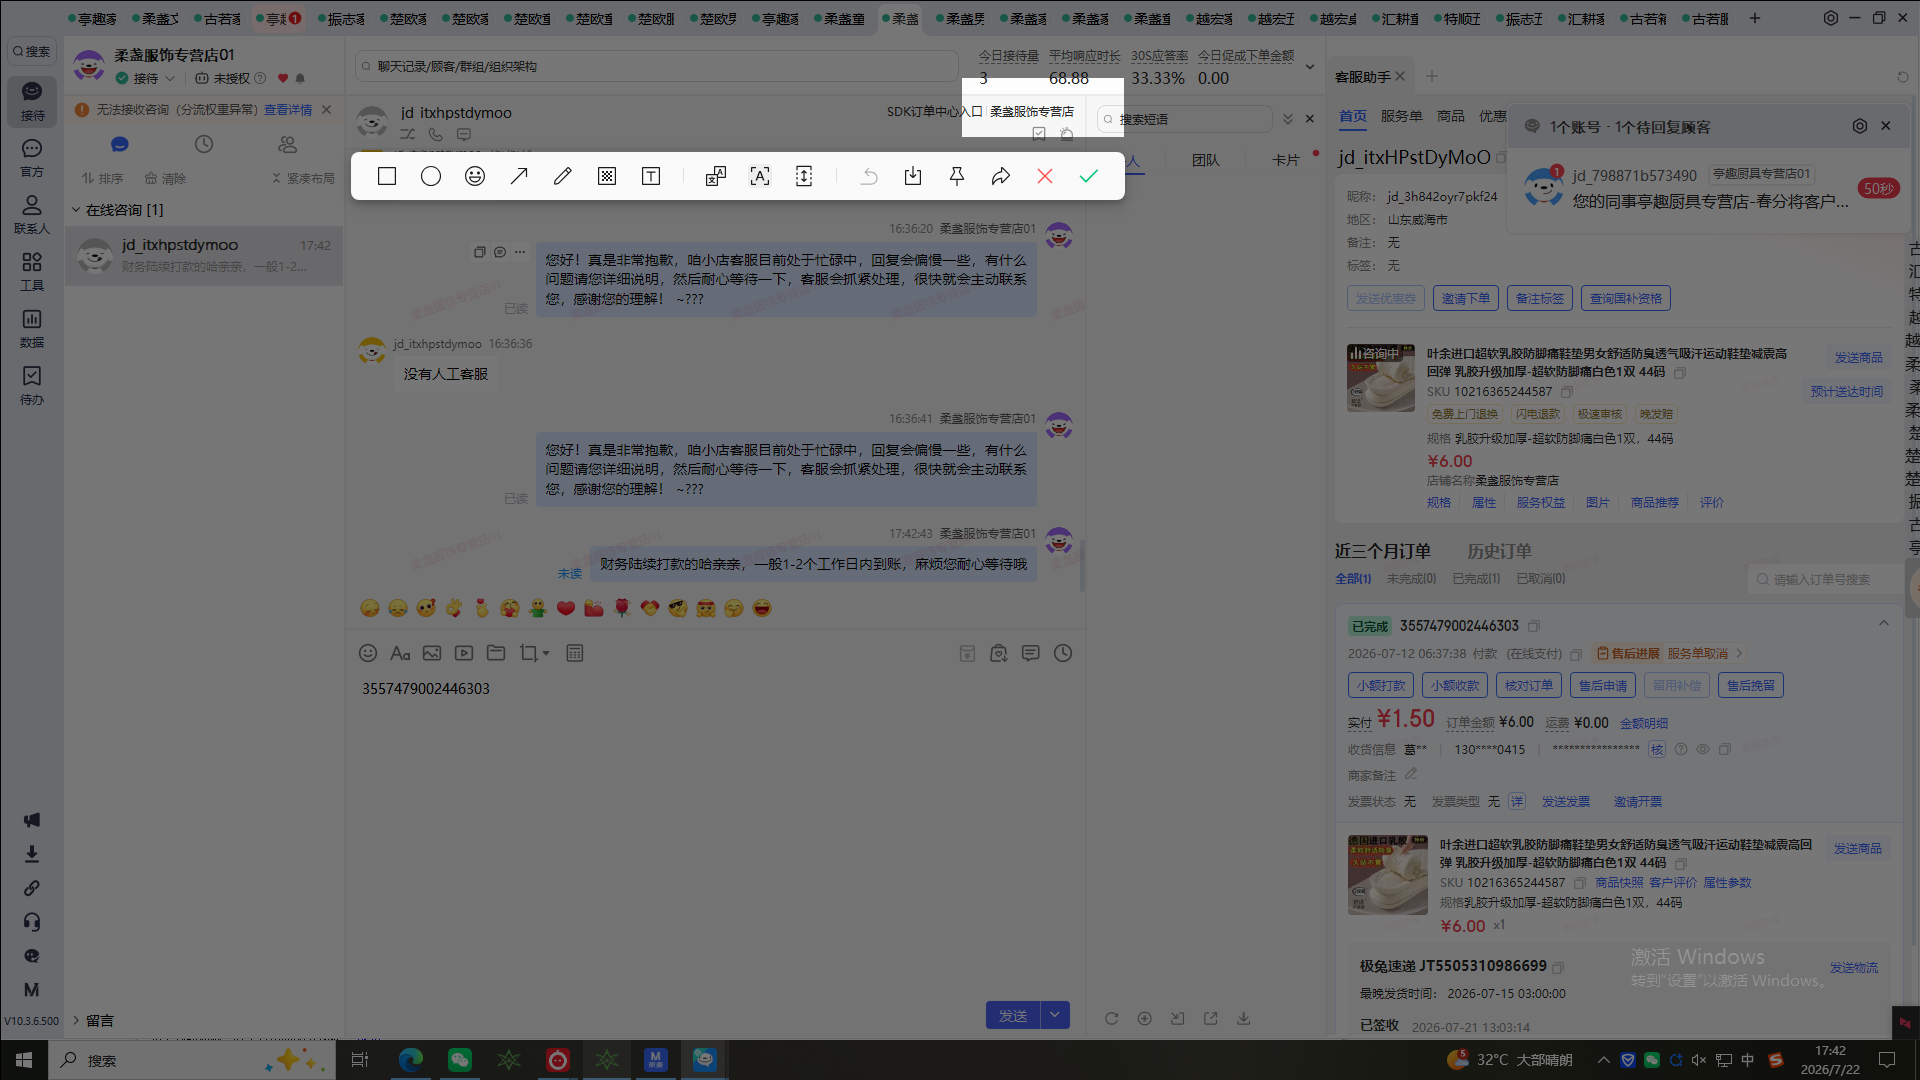The height and width of the screenshot is (1080, 1920).
Task: Open font settings Aa icon
Action: [400, 653]
